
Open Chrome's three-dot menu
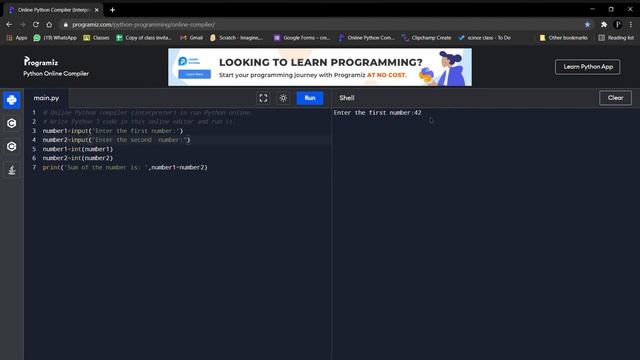(x=631, y=24)
